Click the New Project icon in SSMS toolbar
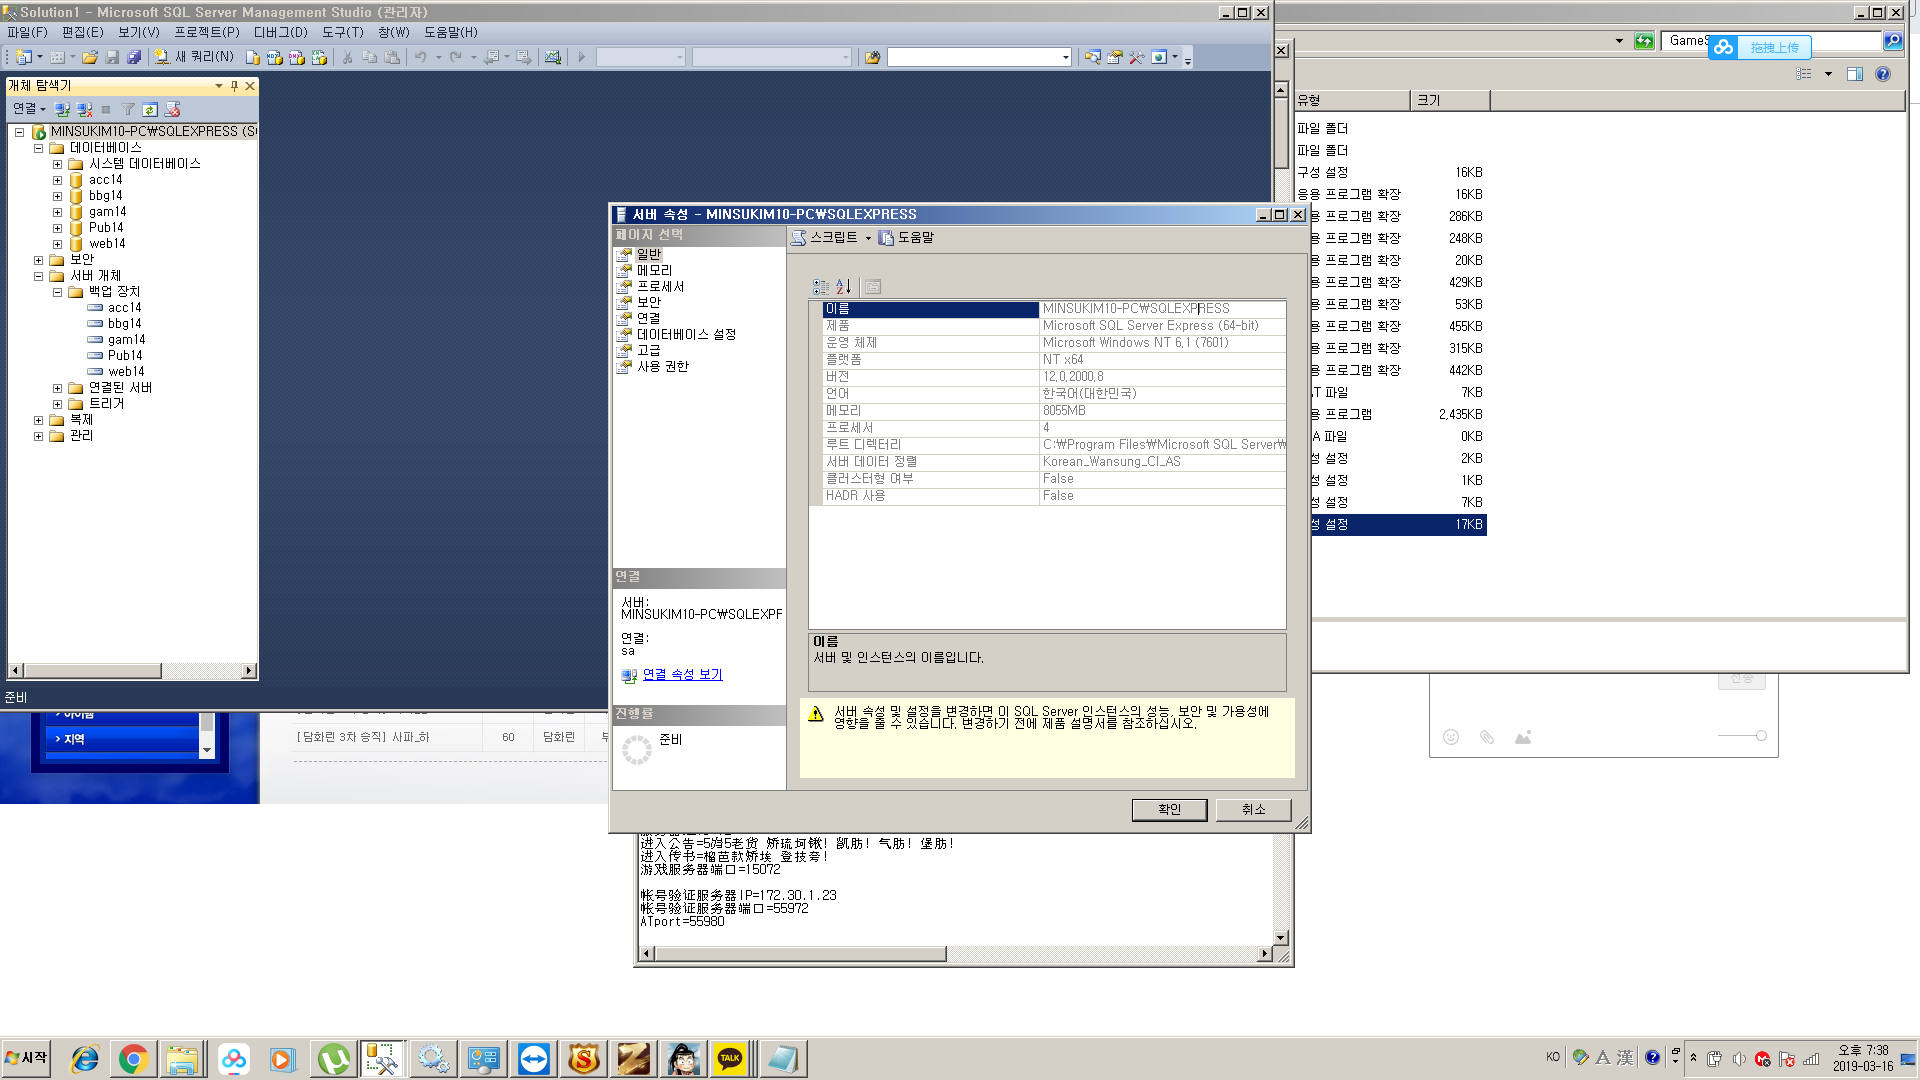 (x=24, y=57)
